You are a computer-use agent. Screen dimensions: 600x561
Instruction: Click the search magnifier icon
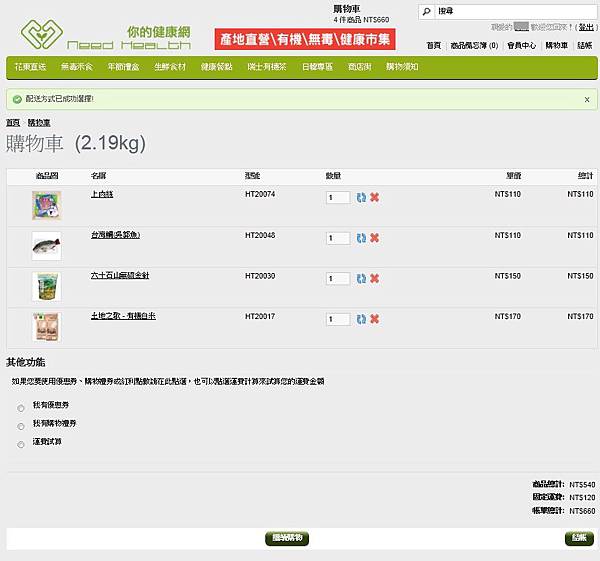[x=426, y=11]
